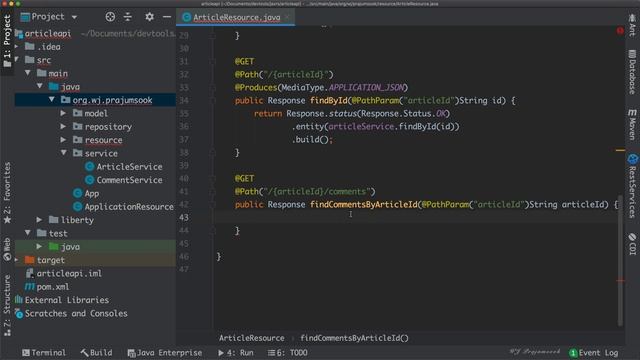
Task: Open the RestServices tool window
Action: (x=632, y=186)
